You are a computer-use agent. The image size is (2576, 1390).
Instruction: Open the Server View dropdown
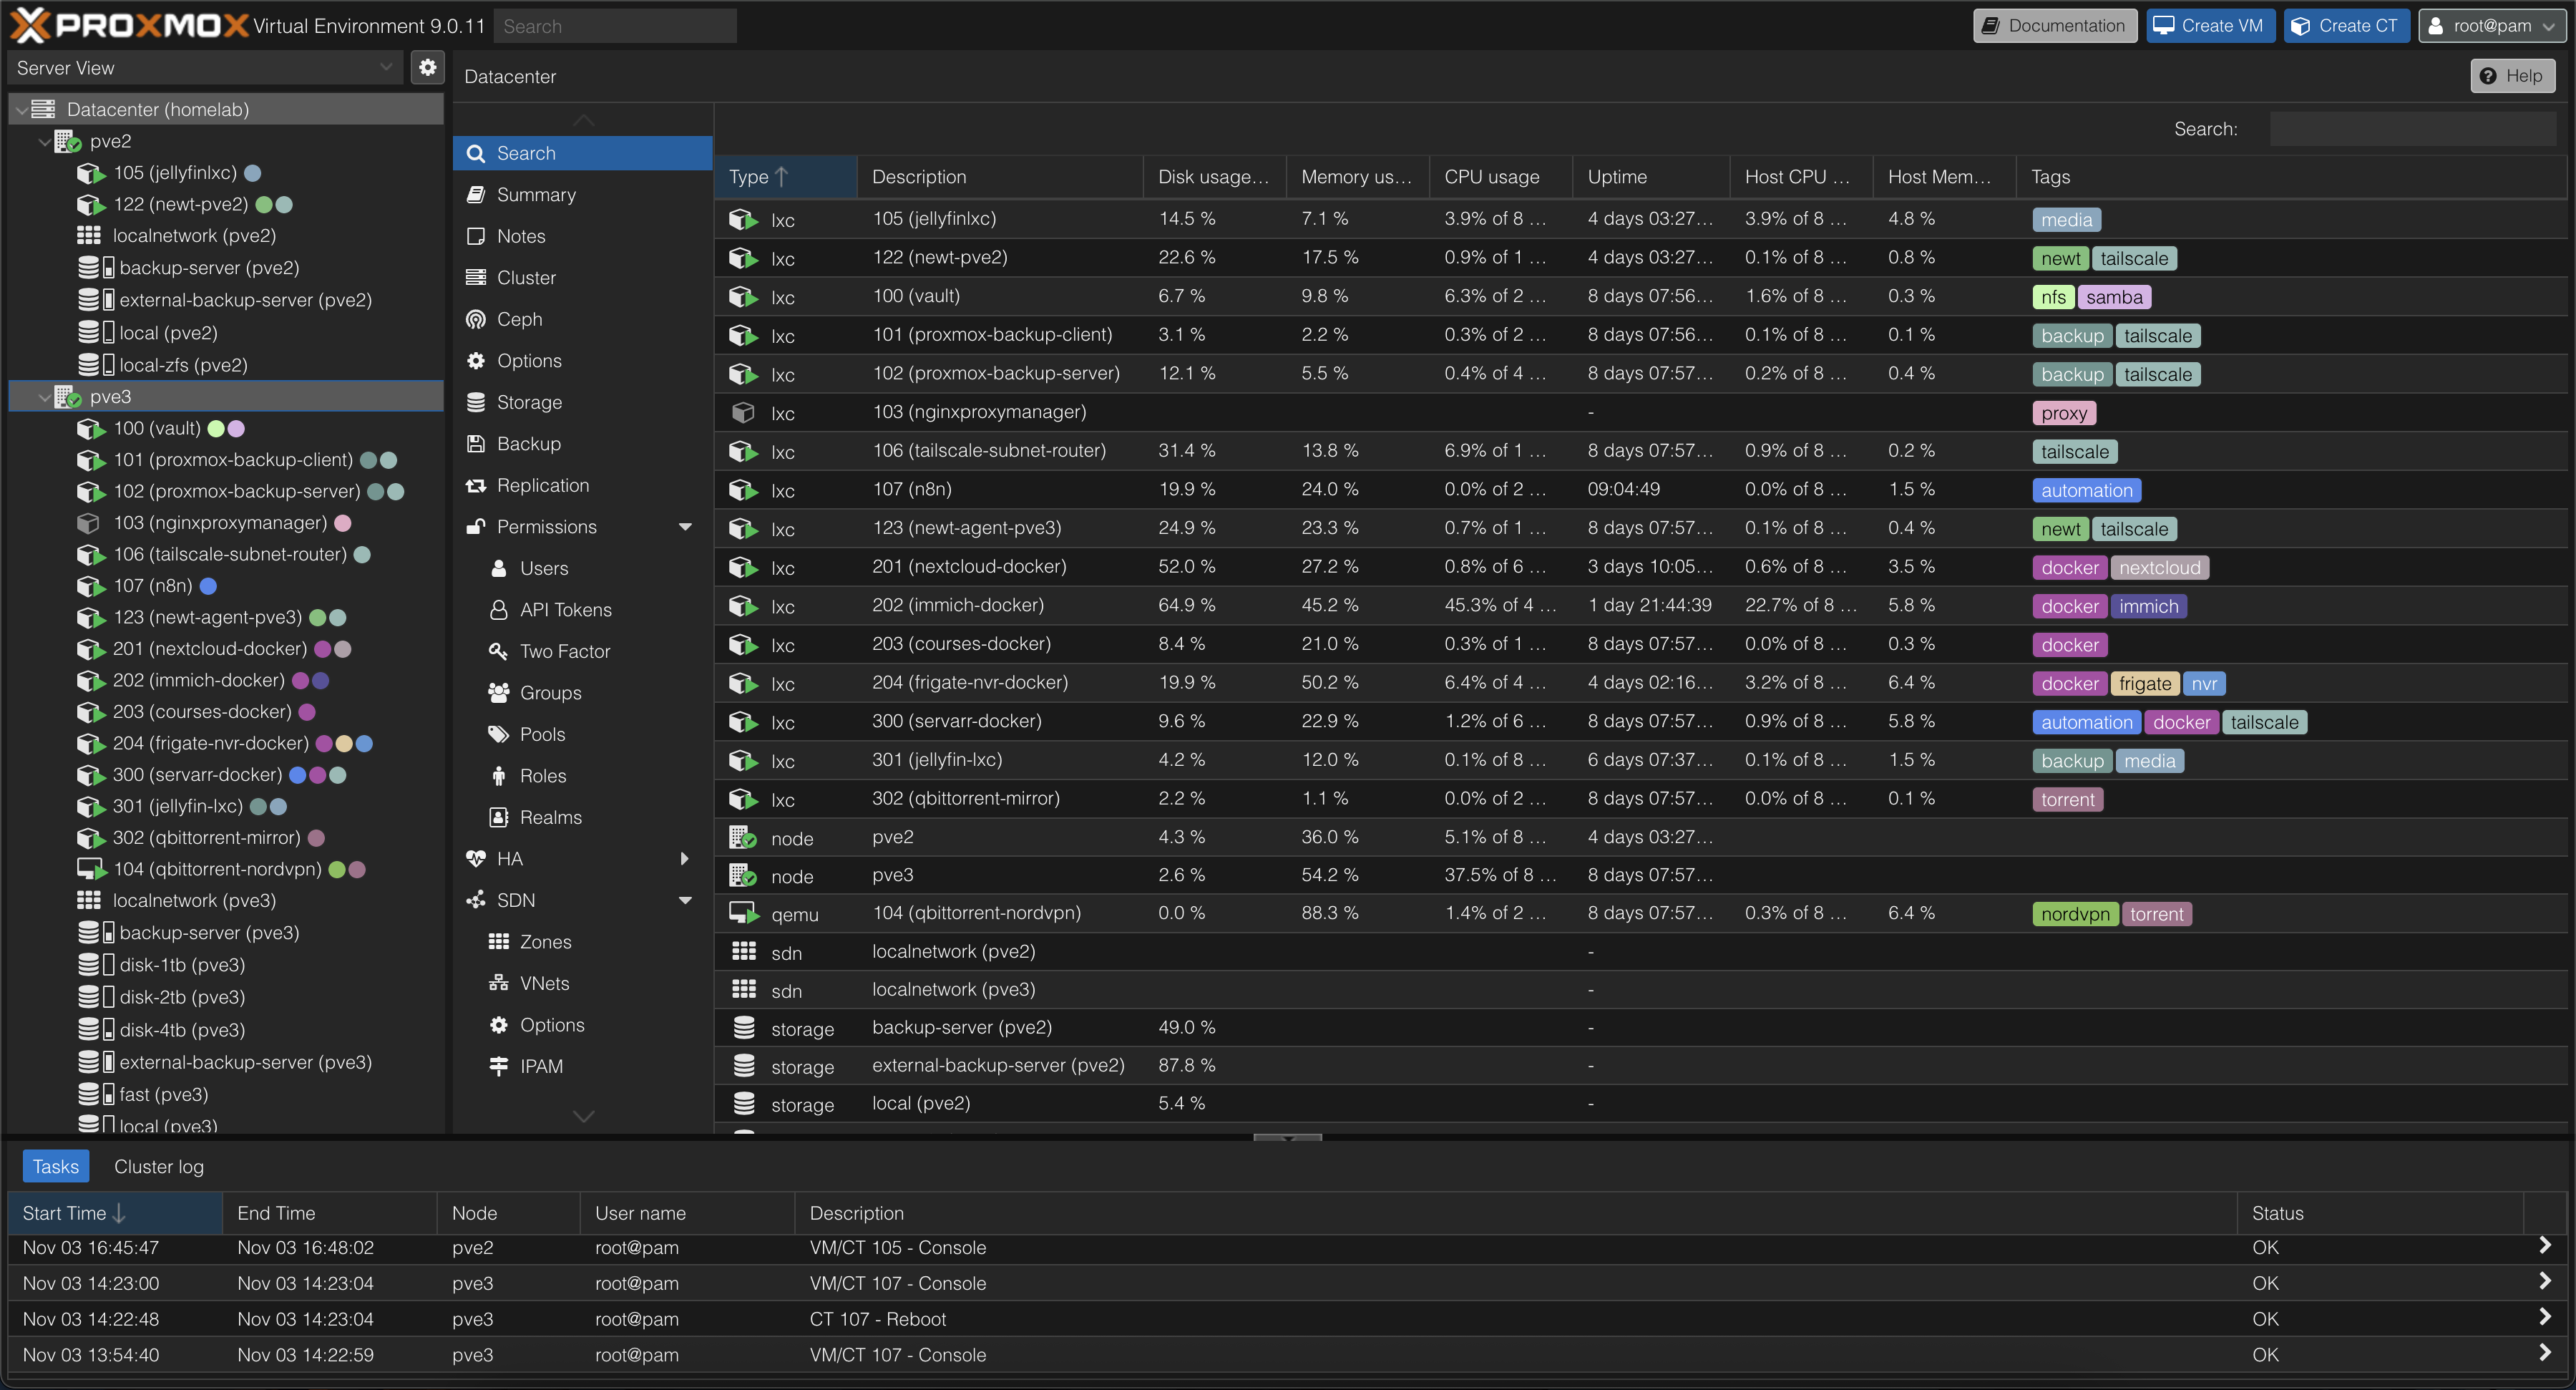tap(387, 67)
